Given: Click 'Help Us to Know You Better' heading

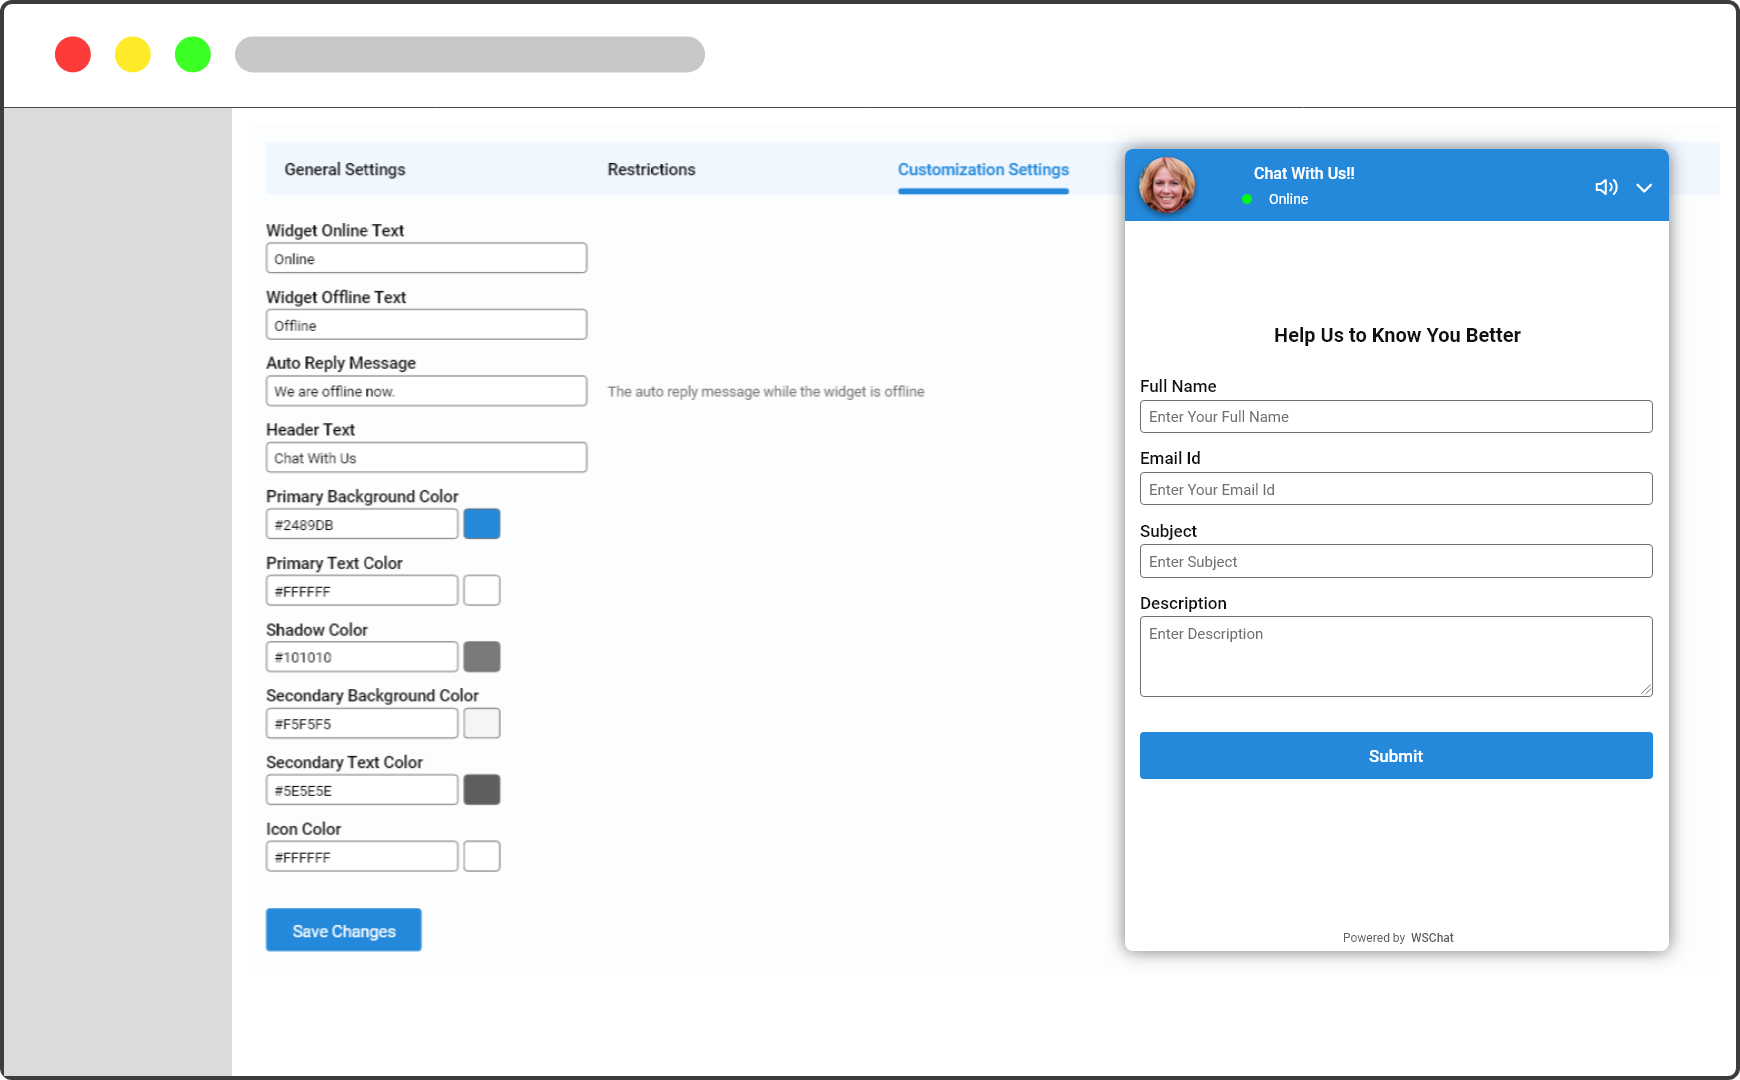Looking at the screenshot, I should (x=1397, y=335).
